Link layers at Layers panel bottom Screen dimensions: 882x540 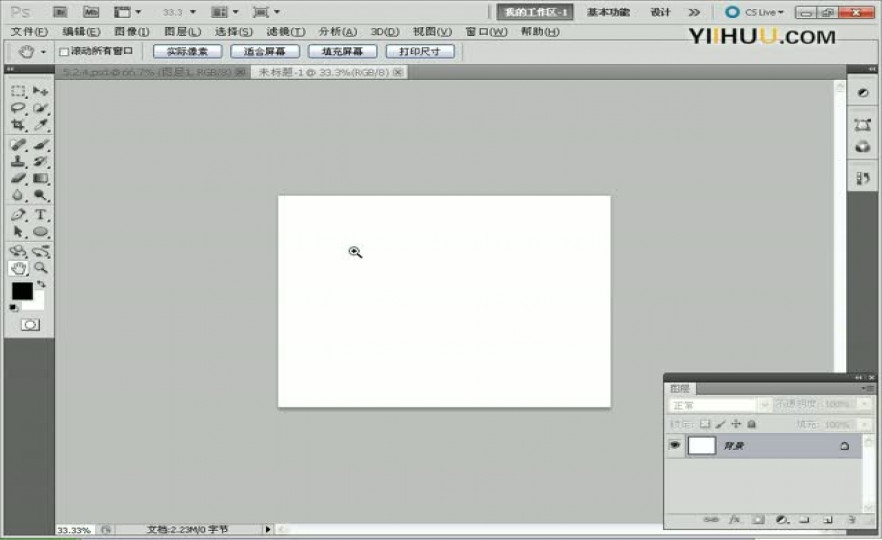pyautogui.click(x=711, y=520)
